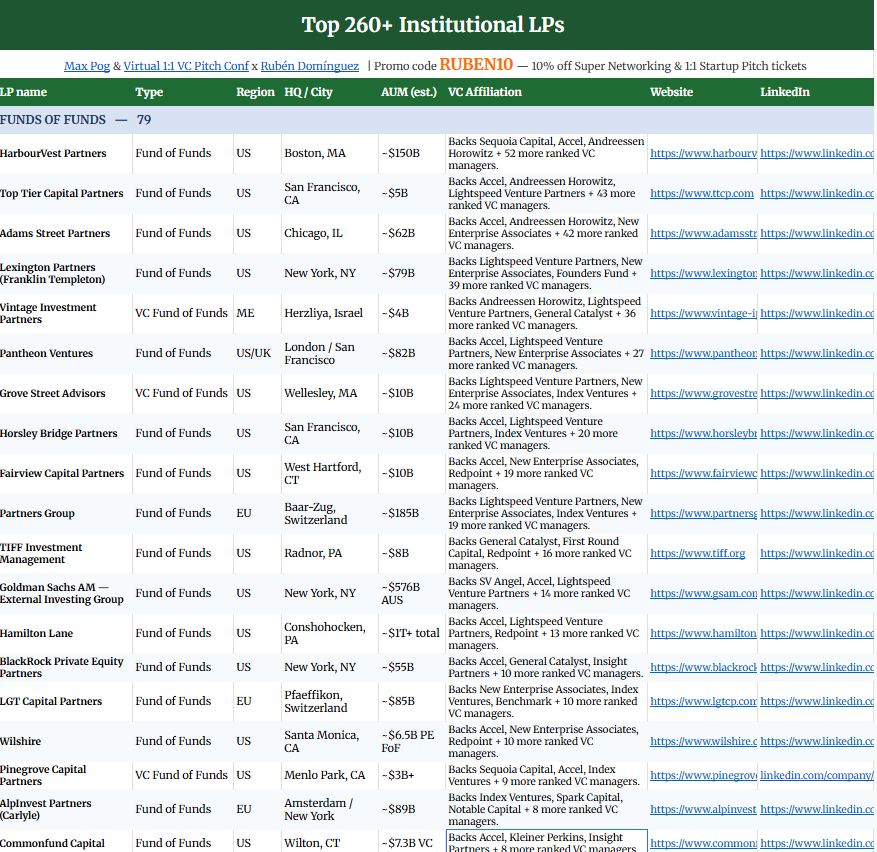Viewport: 877px width, 852px height.
Task: Open the Wilshire LinkedIn link
Action: coord(817,741)
